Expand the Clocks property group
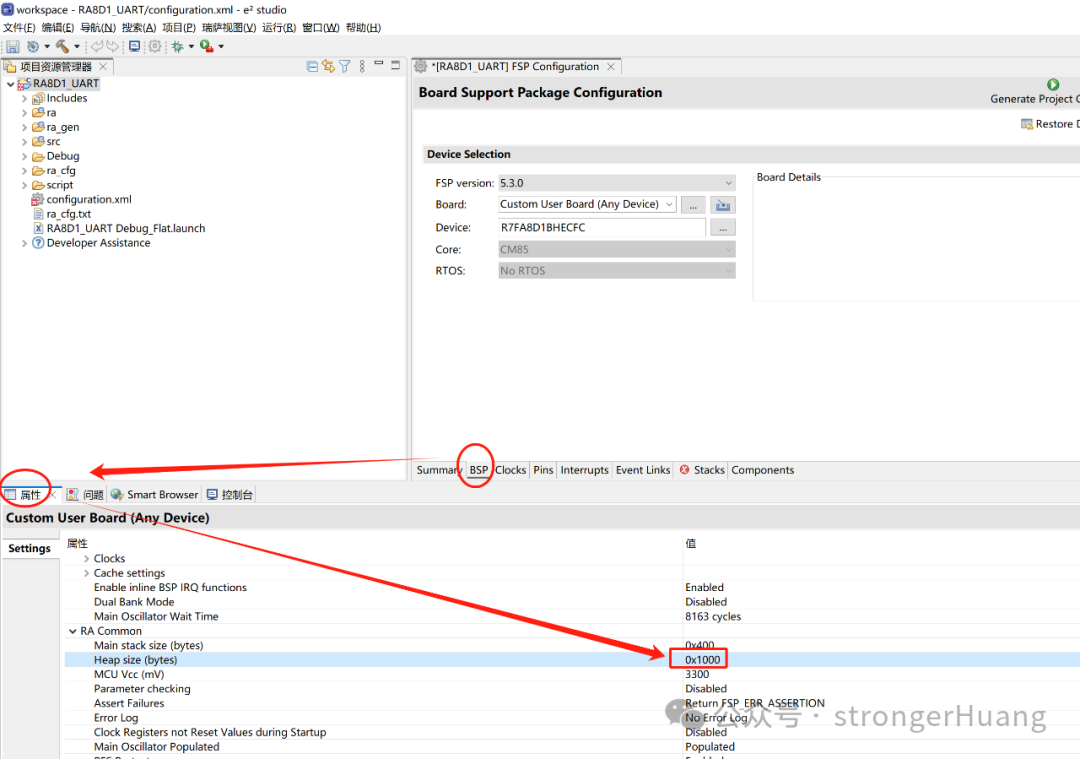The width and height of the screenshot is (1080, 759). (x=86, y=559)
